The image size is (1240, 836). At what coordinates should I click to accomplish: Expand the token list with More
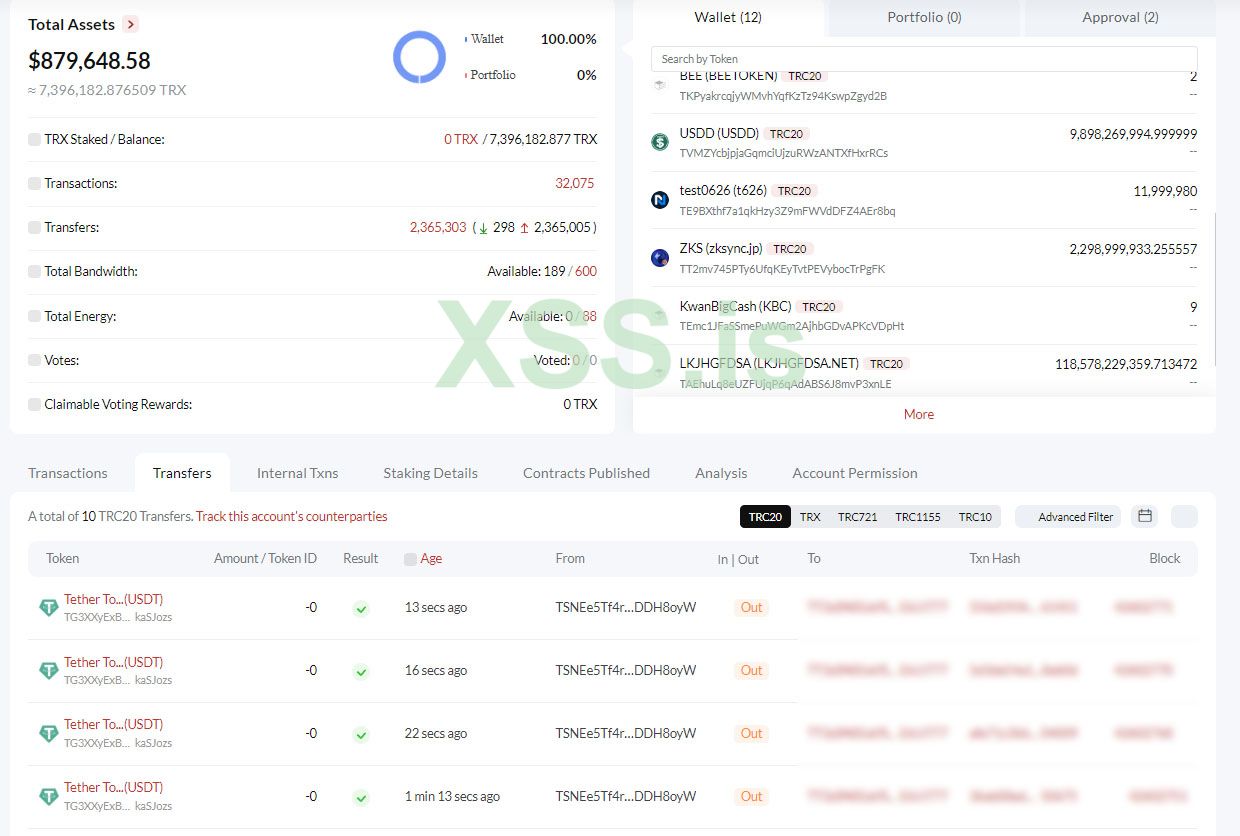pyautogui.click(x=919, y=414)
